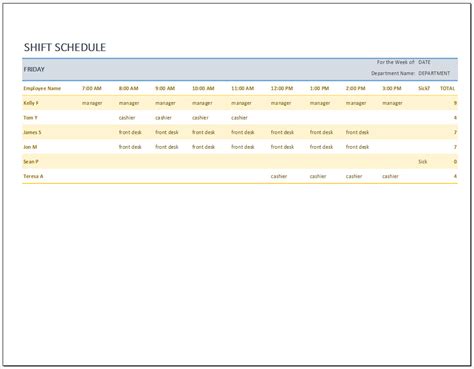Viewport: 474px width, 369px height.
Task: Select the DATE placeholder value
Action: coord(424,62)
